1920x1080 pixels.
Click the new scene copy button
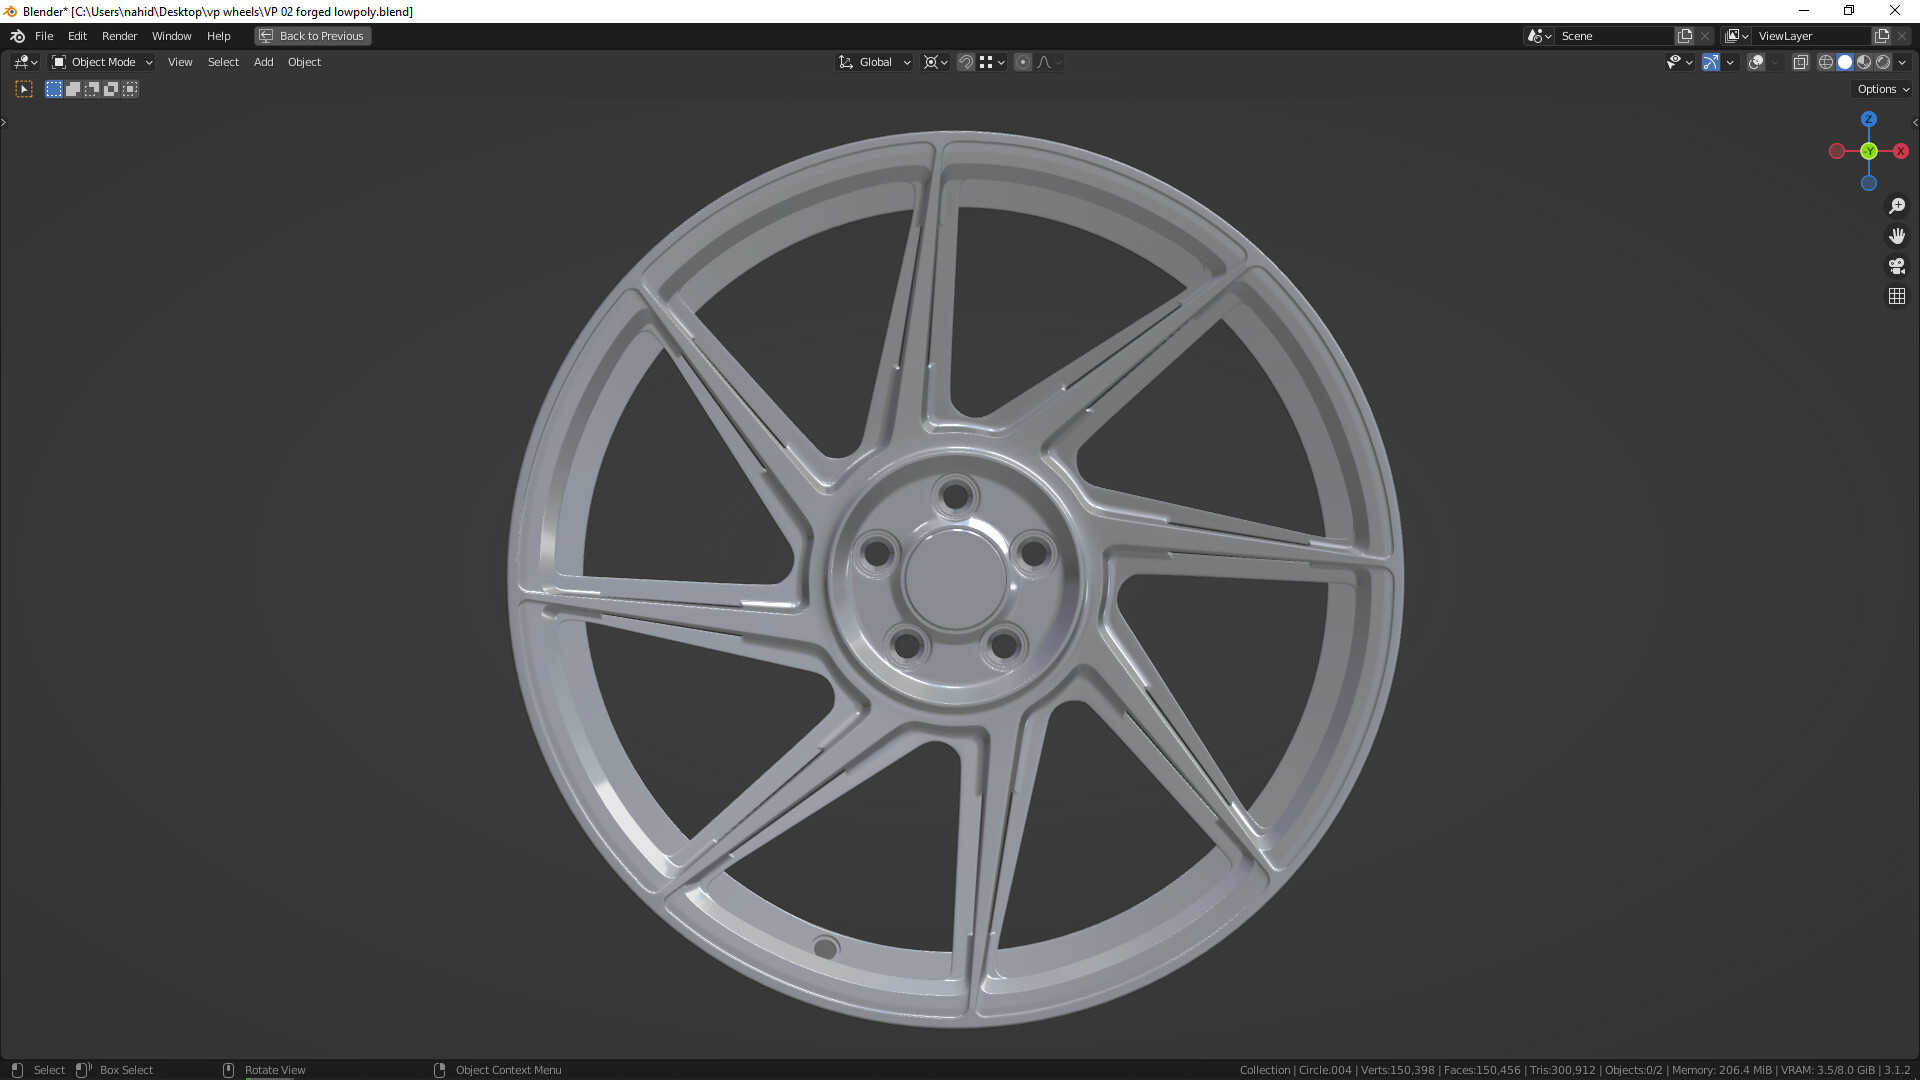tap(1685, 36)
